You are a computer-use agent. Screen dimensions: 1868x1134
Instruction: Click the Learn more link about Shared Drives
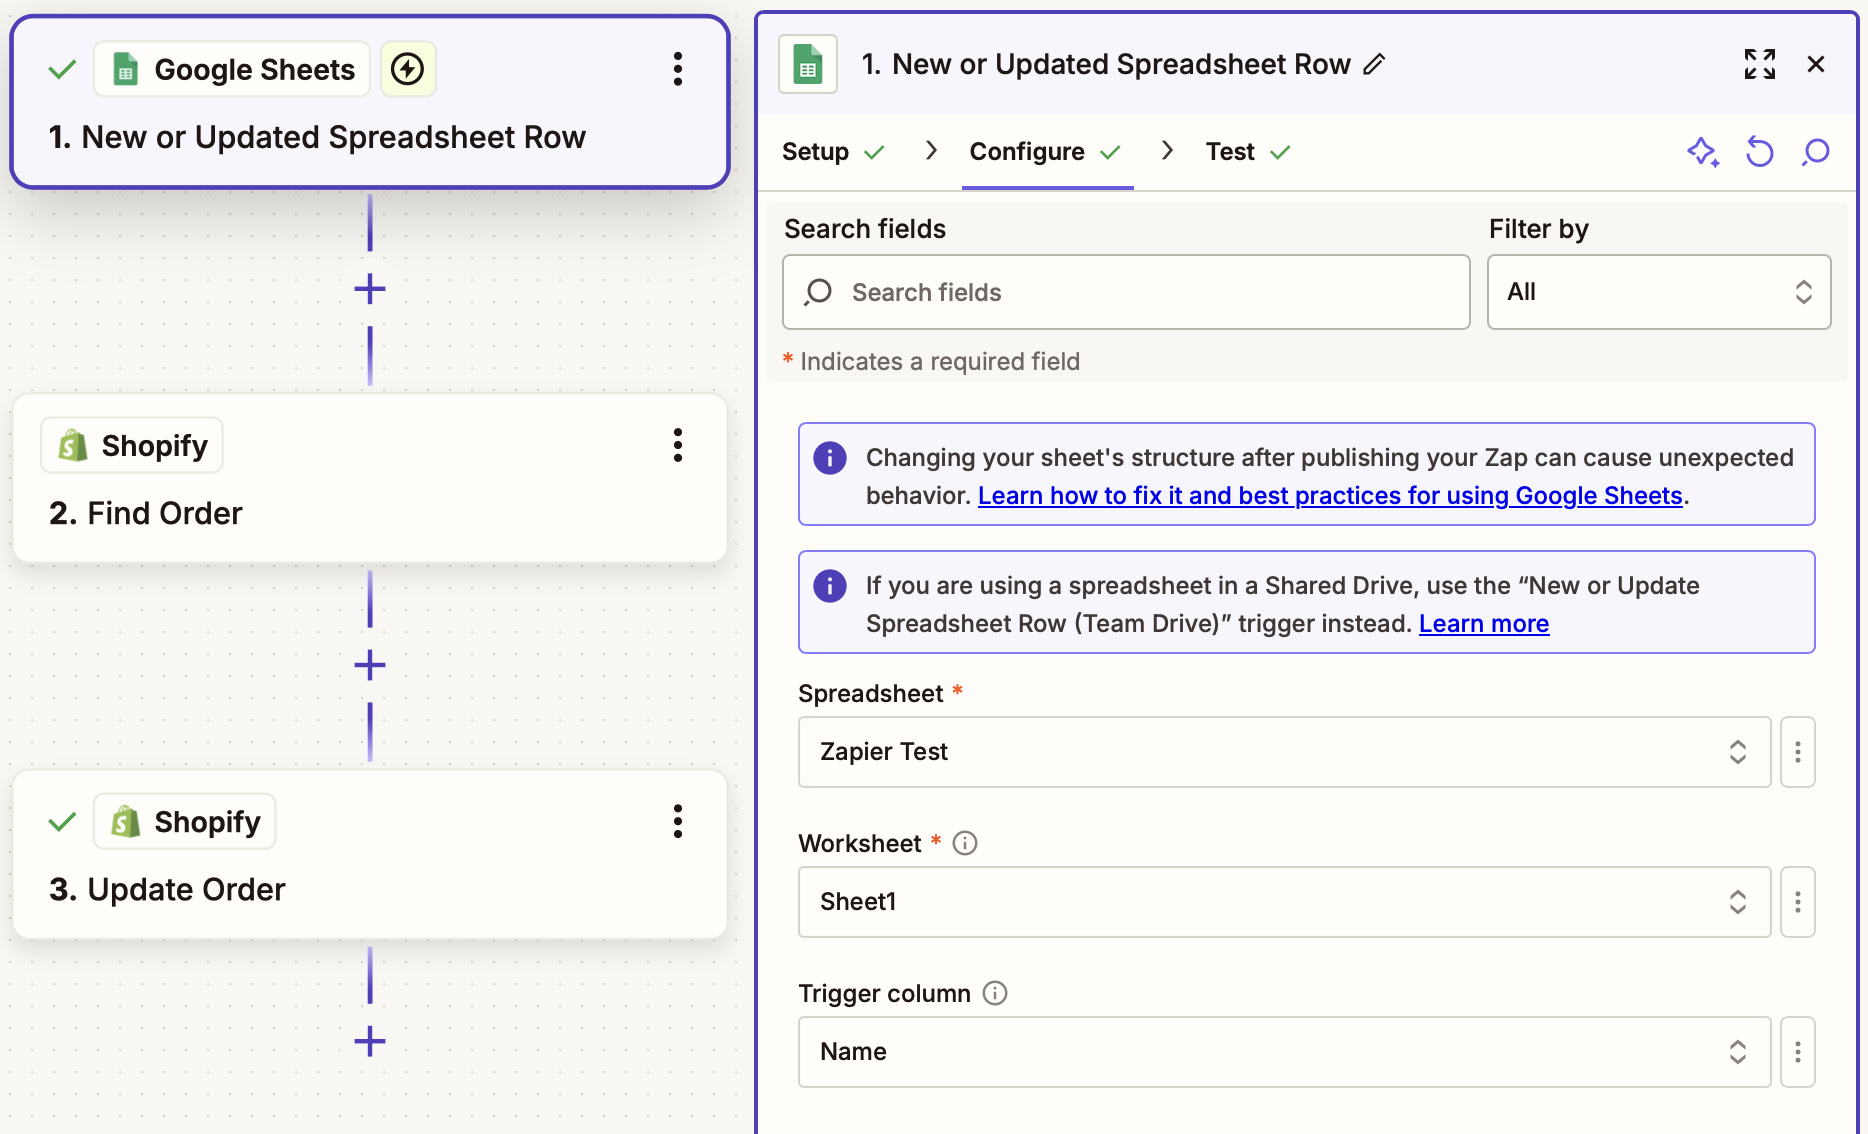1484,624
